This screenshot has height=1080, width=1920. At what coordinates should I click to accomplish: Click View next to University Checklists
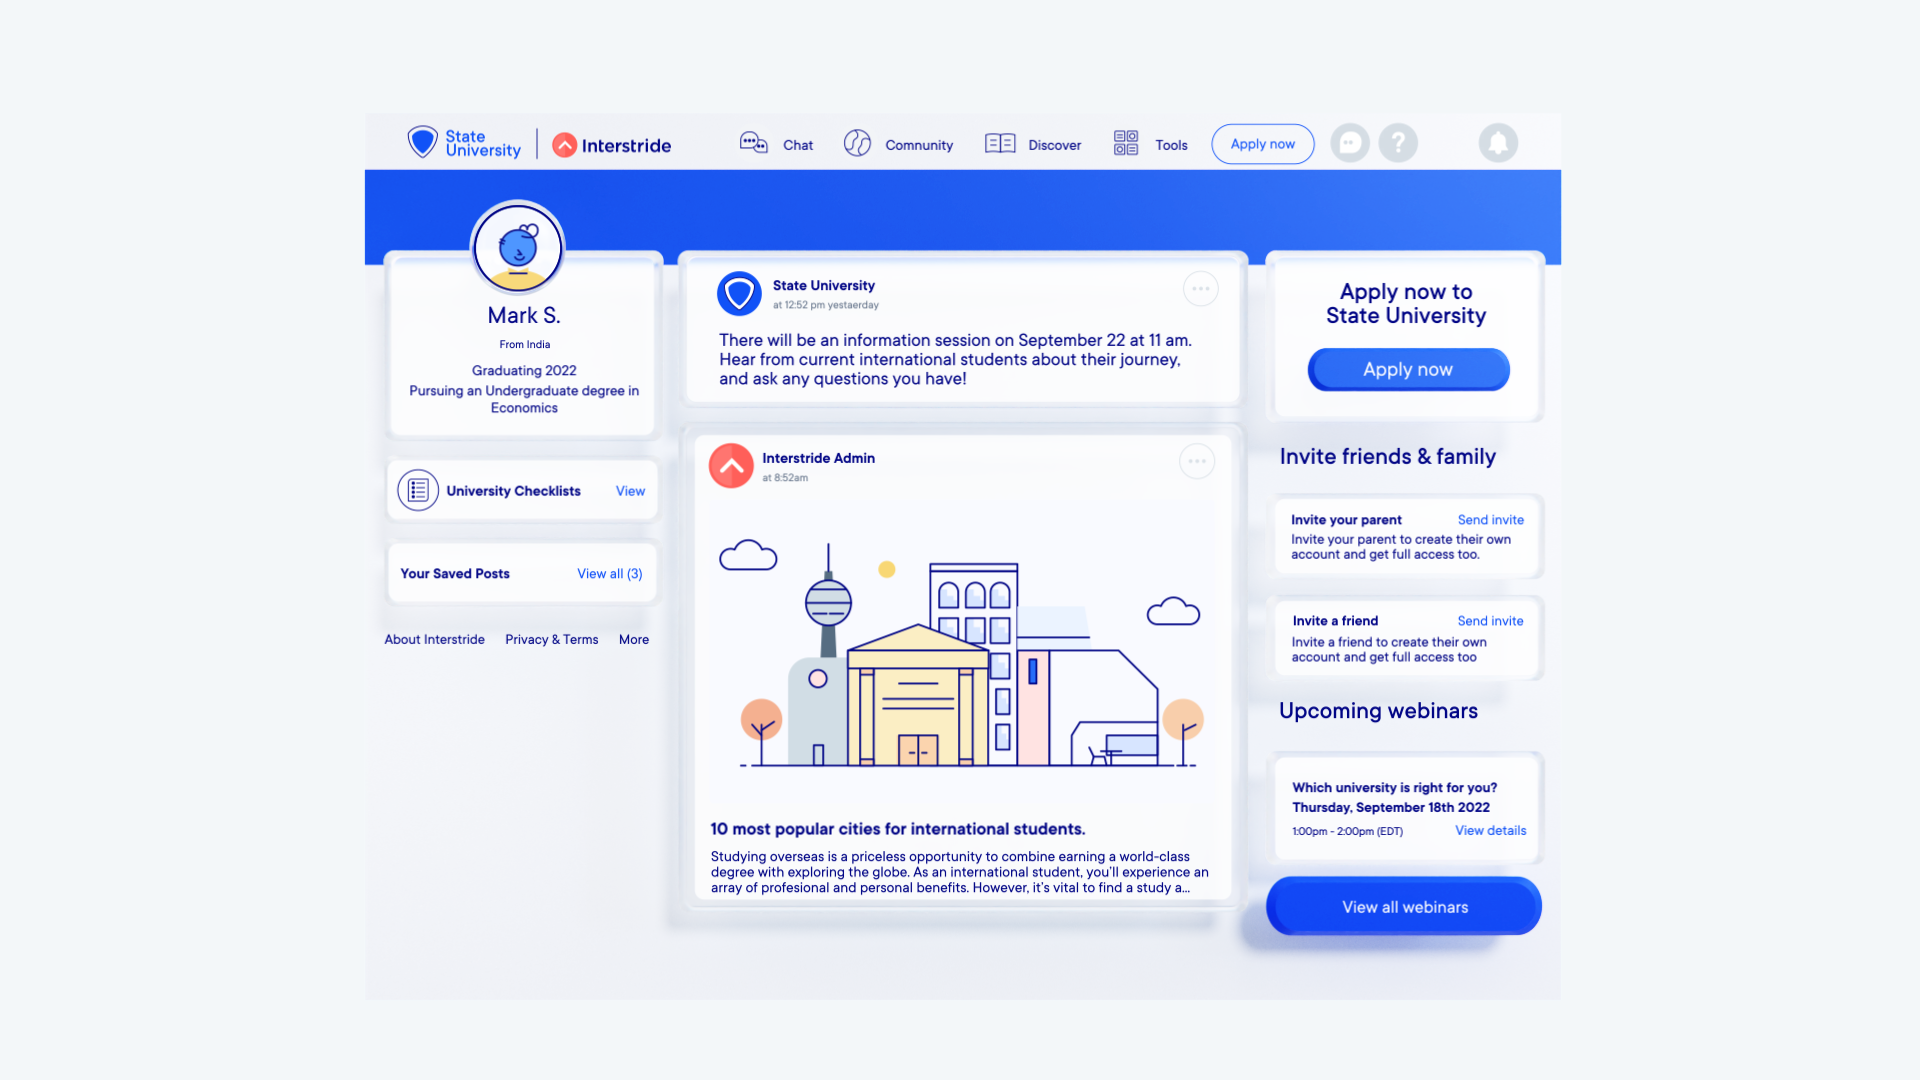pyautogui.click(x=630, y=491)
